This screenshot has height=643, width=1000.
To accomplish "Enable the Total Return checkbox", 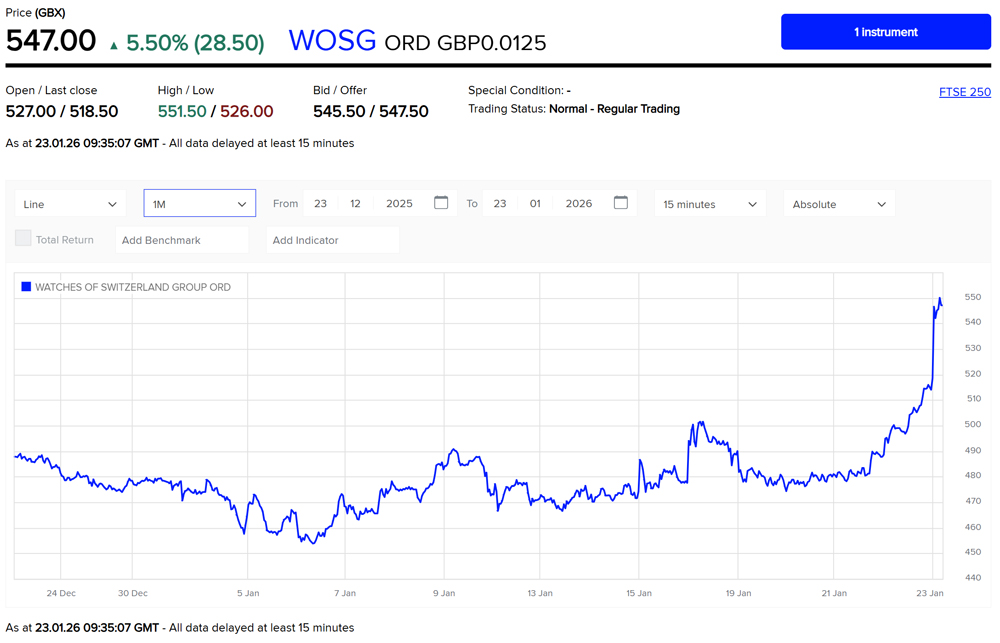I will (x=23, y=239).
